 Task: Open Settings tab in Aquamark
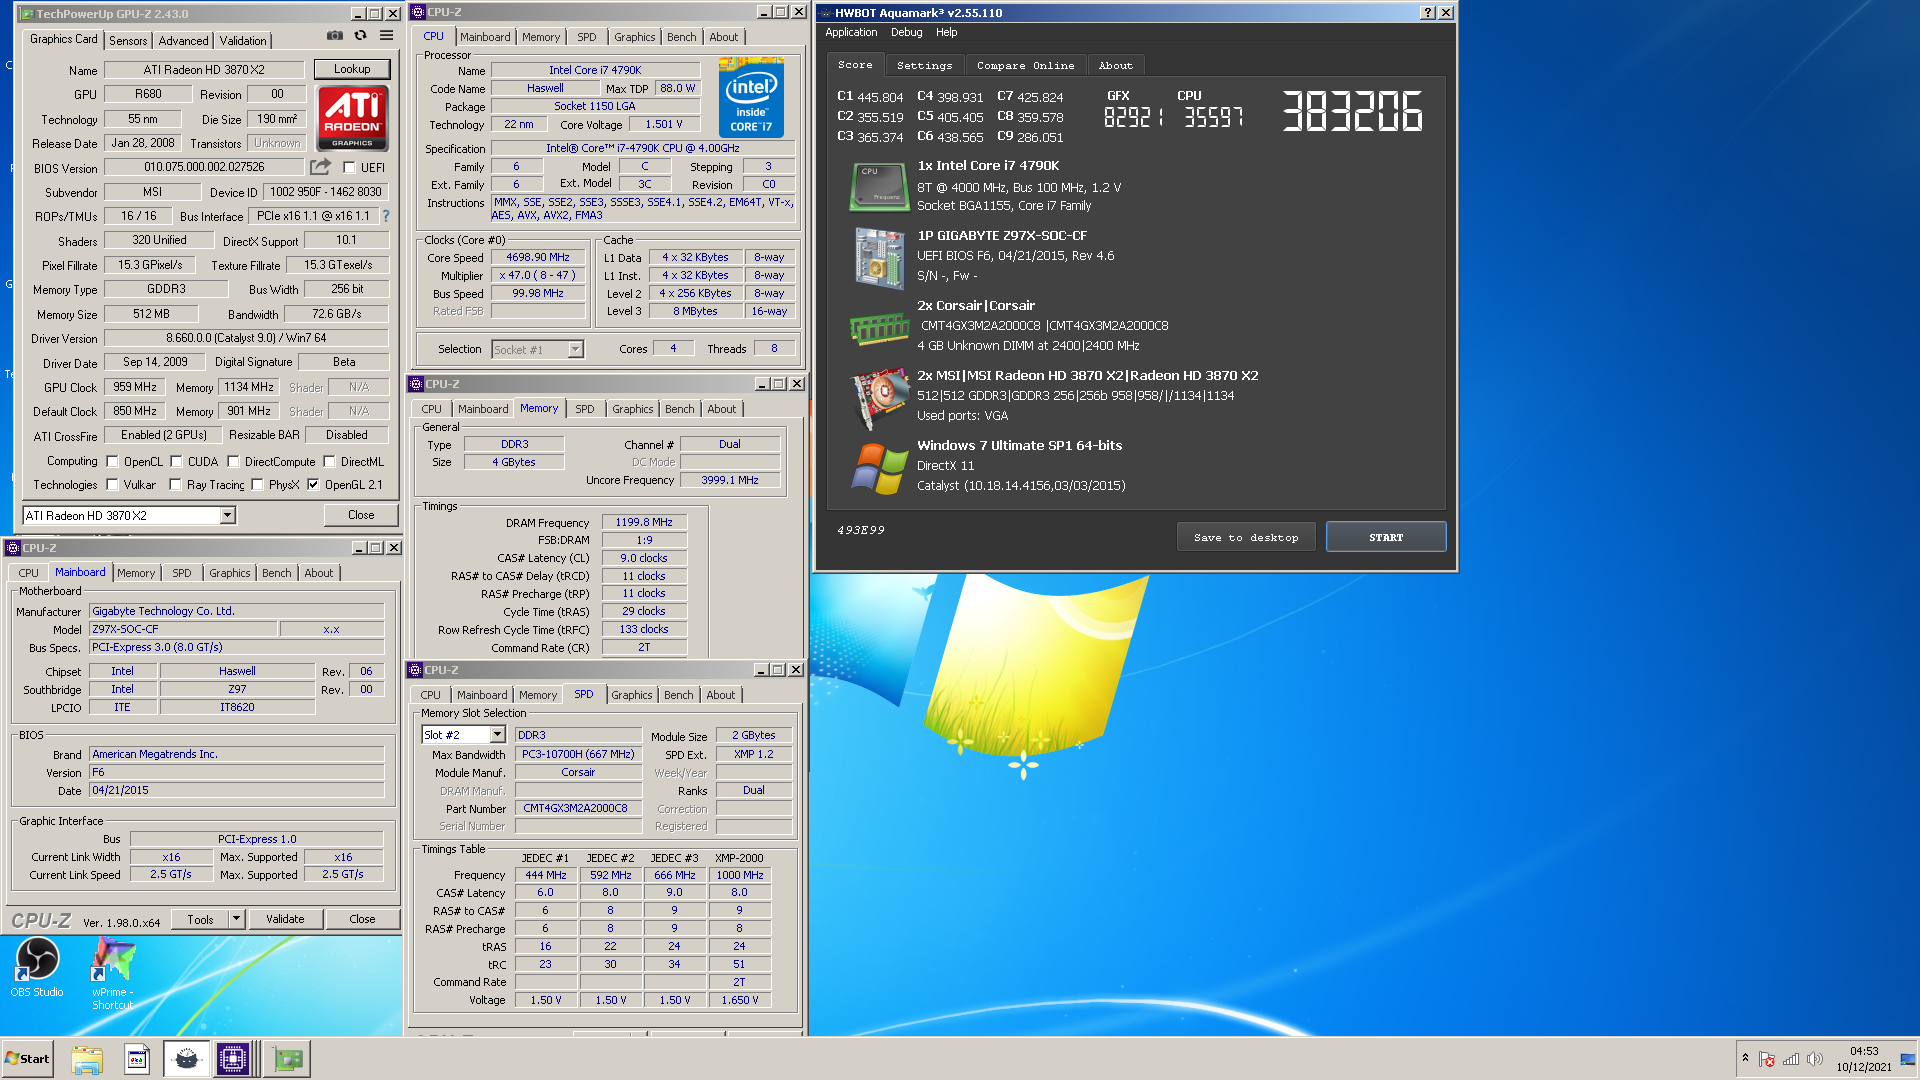click(x=924, y=65)
